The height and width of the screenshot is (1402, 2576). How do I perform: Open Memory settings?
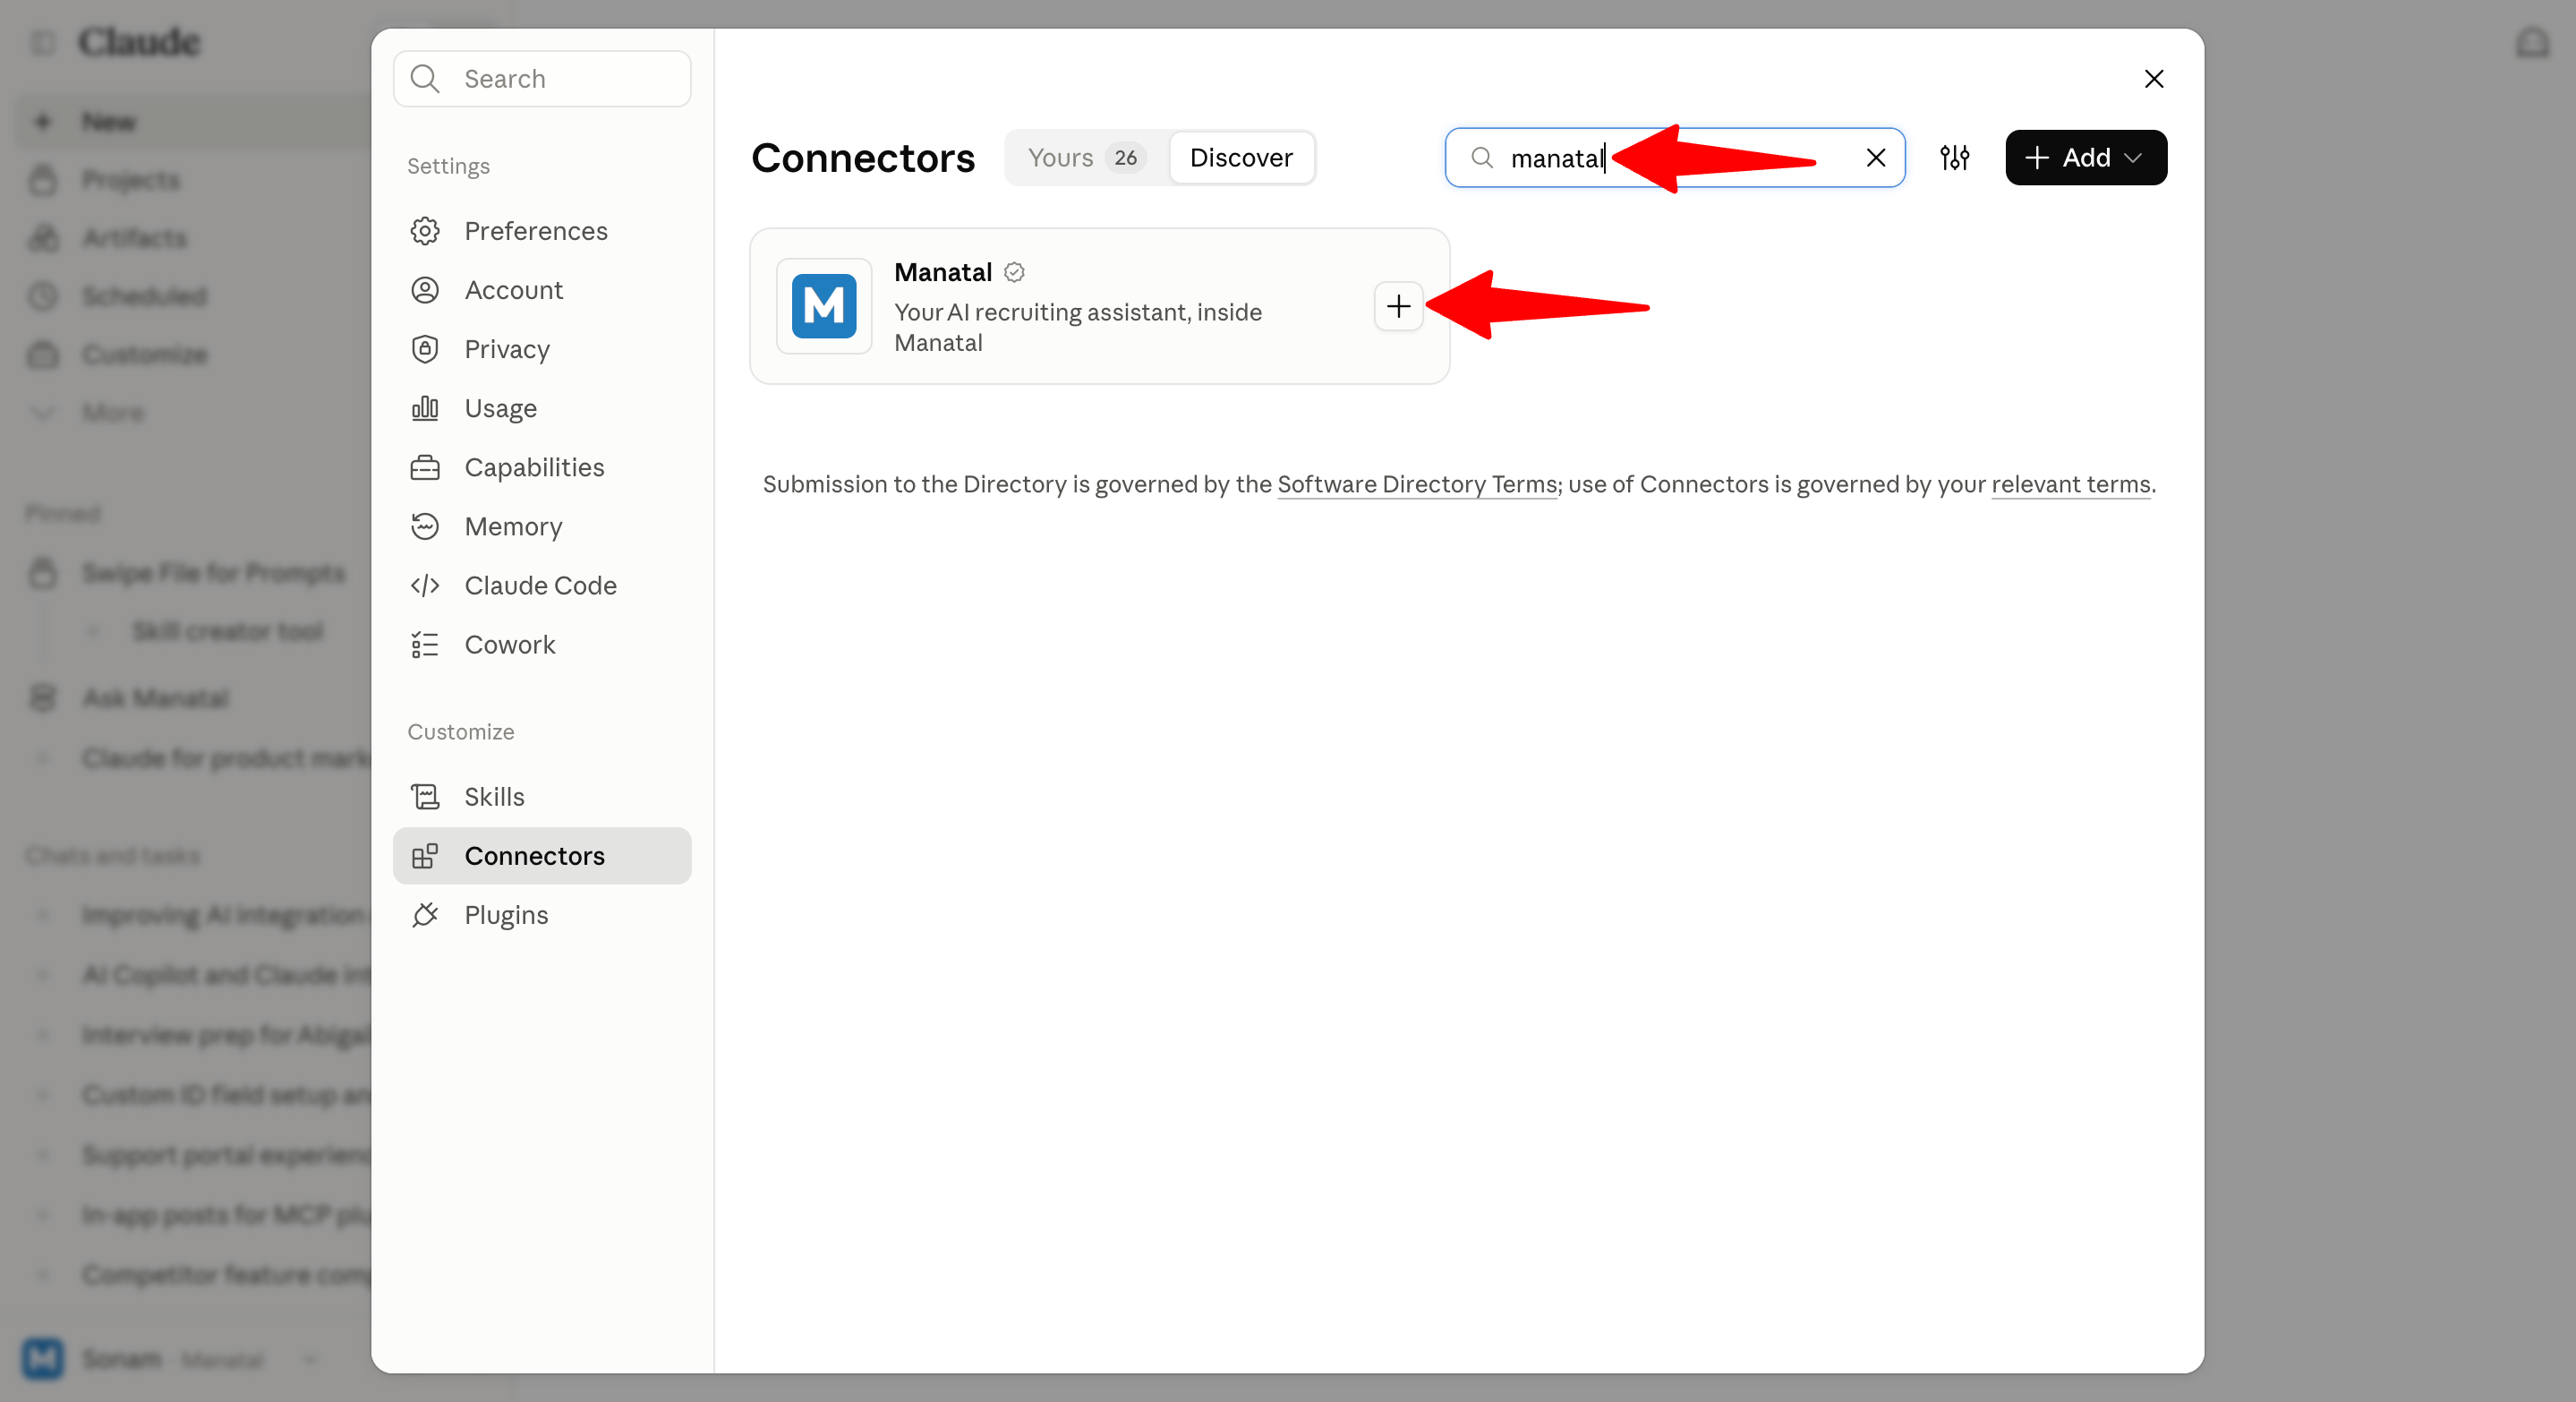pos(542,526)
